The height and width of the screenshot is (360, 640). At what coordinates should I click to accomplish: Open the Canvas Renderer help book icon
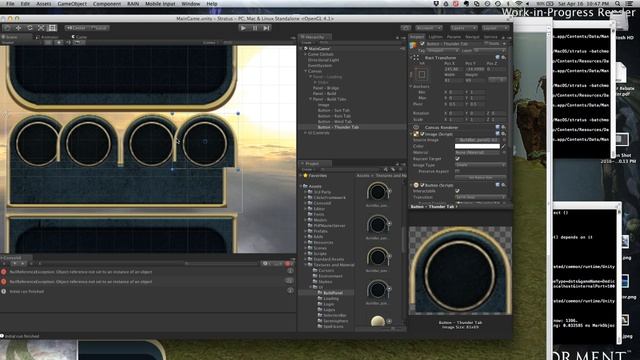pos(498,127)
